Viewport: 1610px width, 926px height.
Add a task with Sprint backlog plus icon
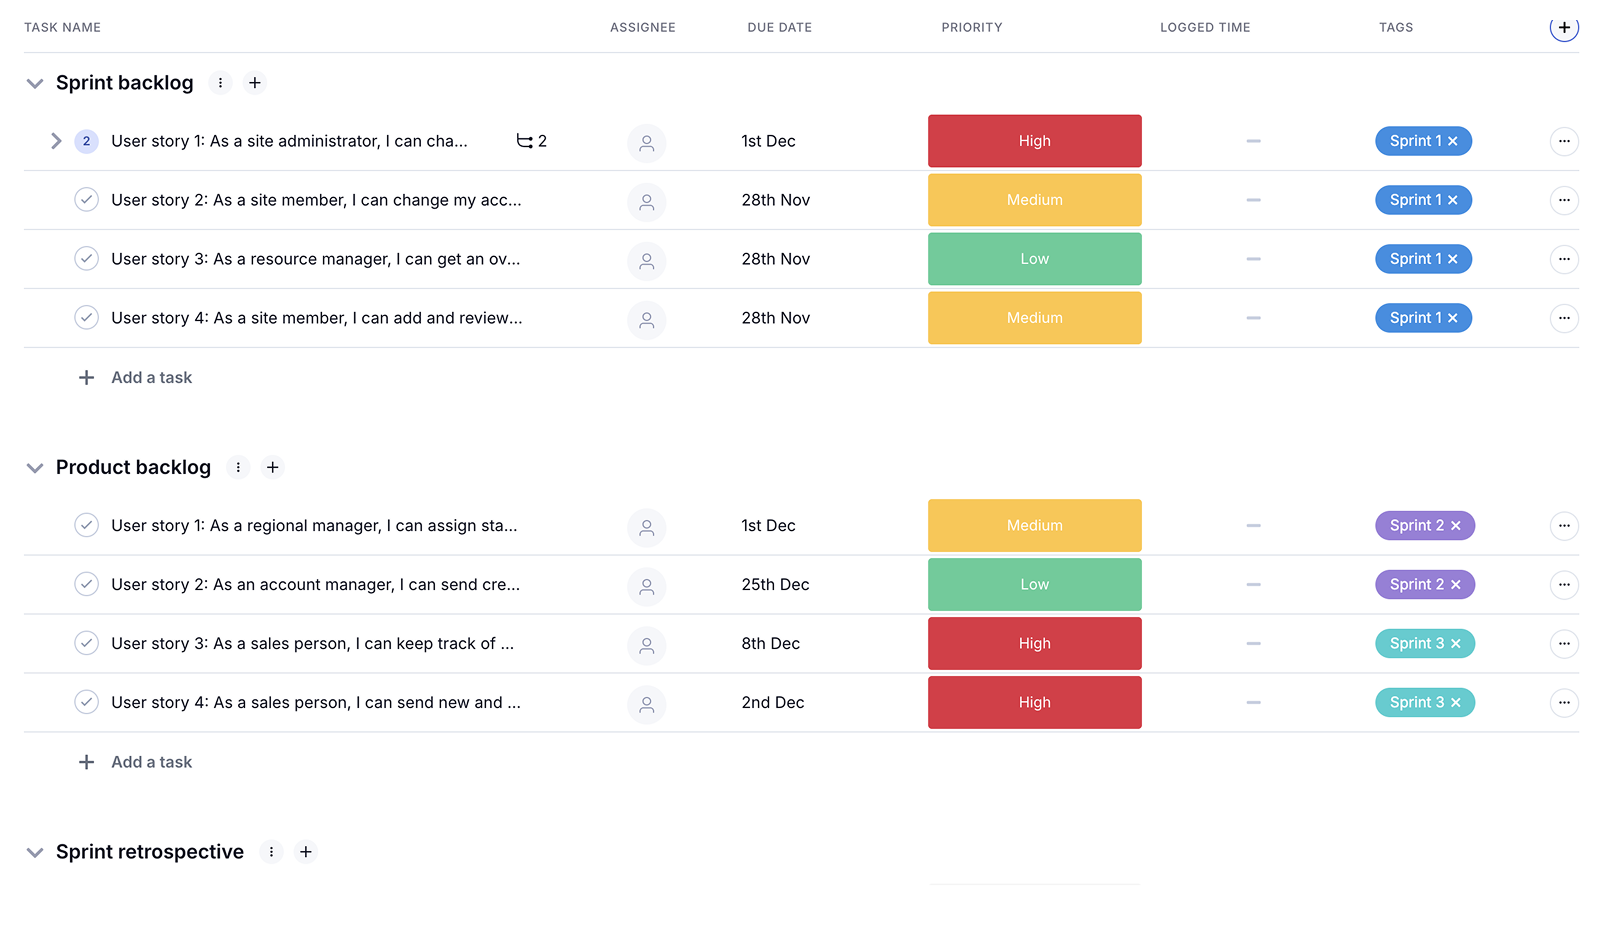click(255, 83)
